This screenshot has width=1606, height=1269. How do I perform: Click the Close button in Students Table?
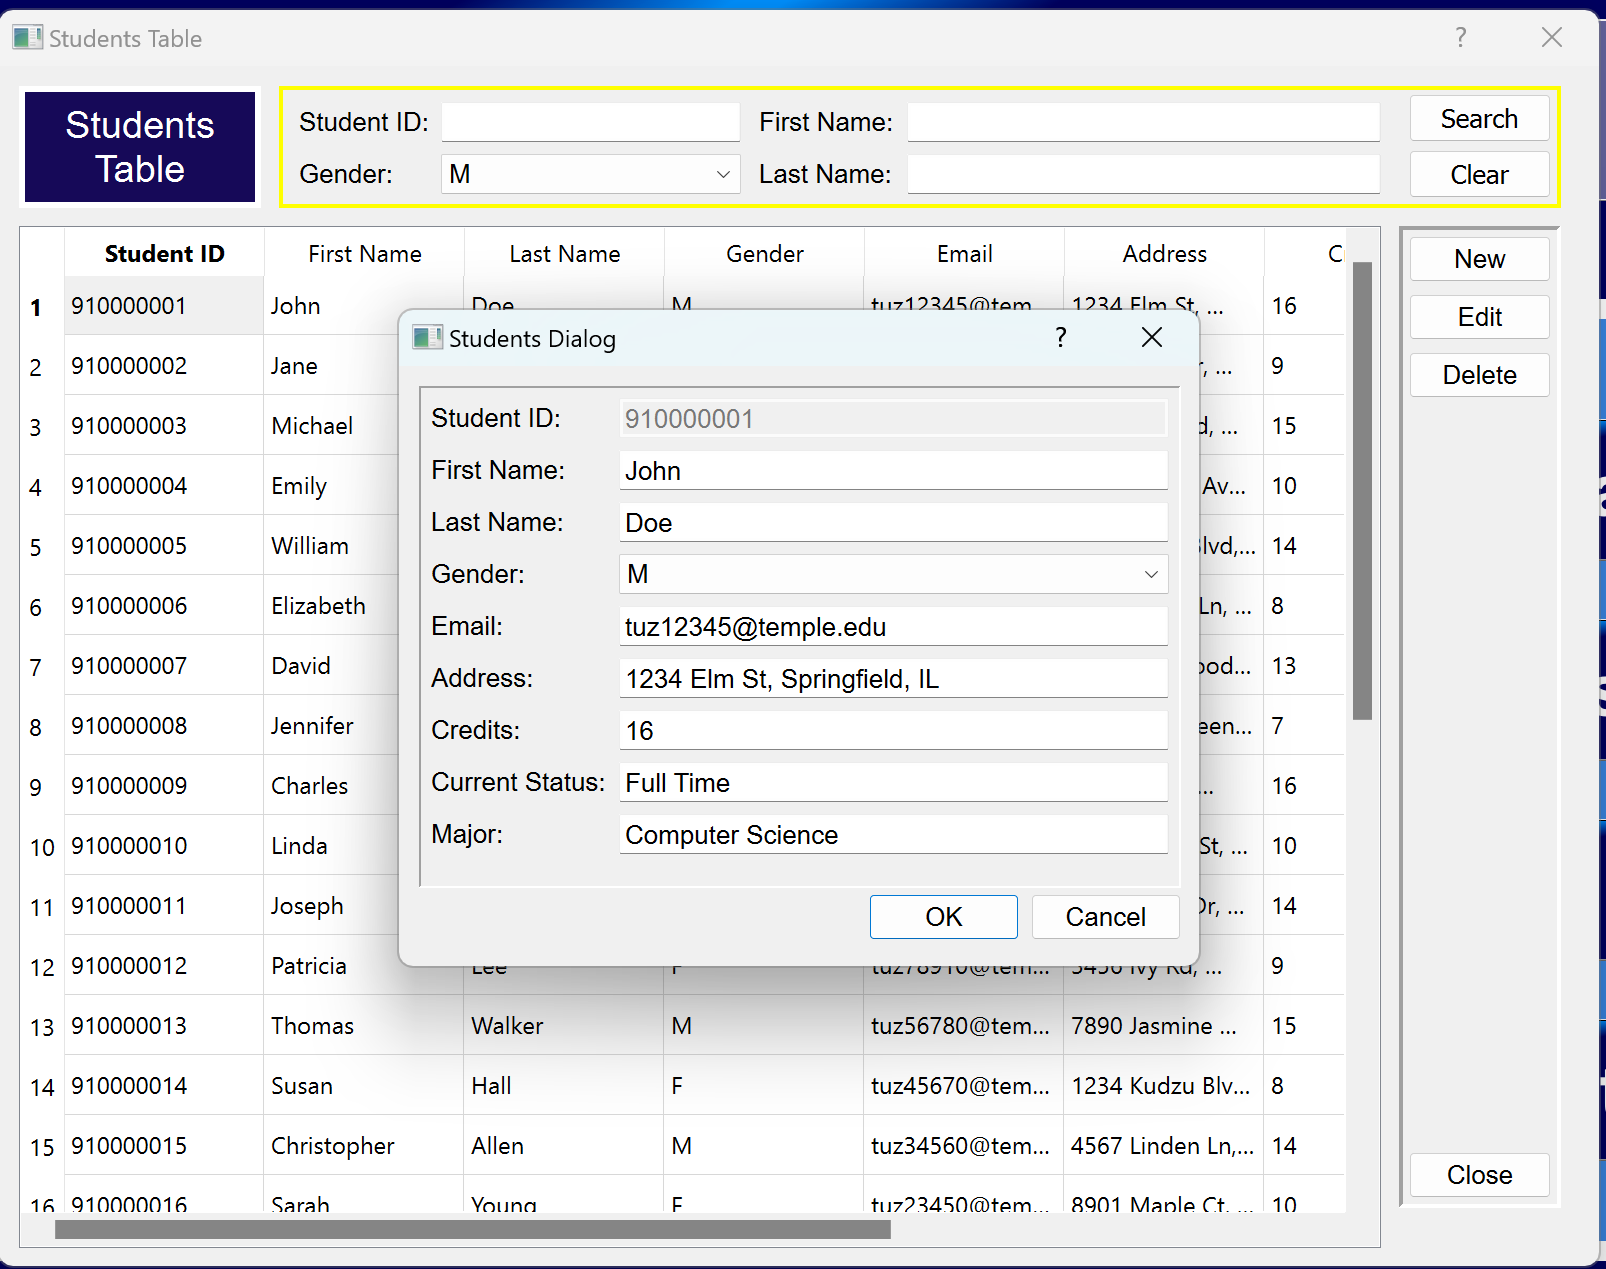click(1479, 1175)
